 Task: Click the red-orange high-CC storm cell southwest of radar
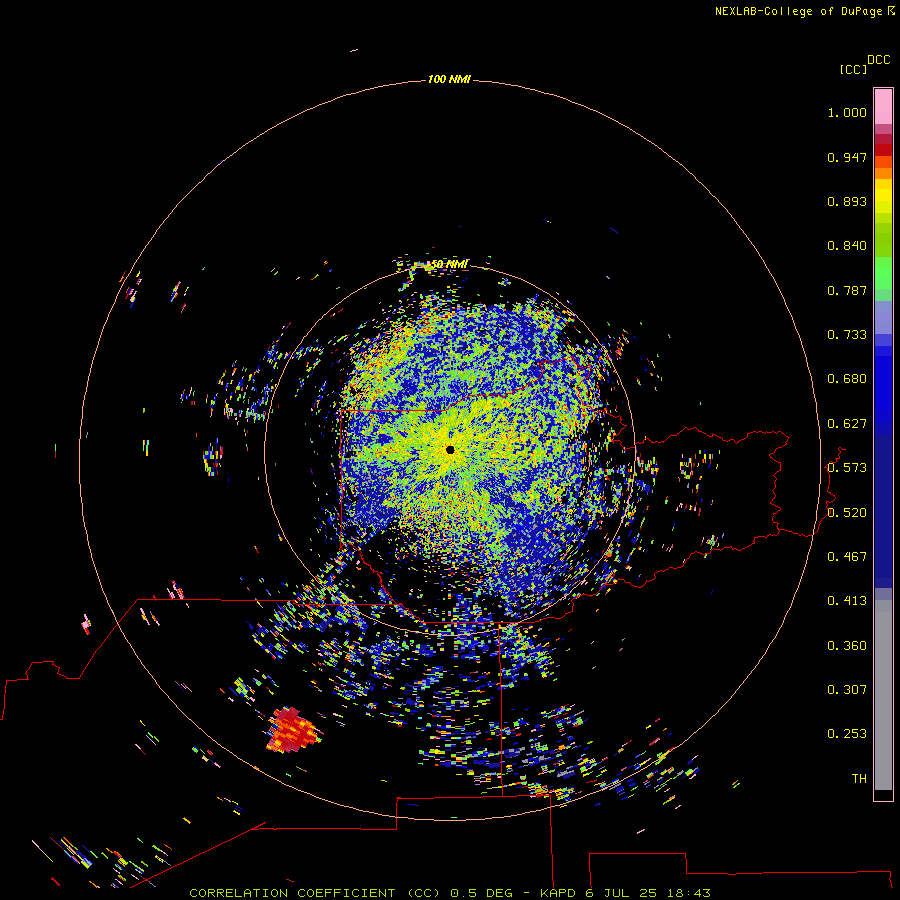pyautogui.click(x=293, y=731)
